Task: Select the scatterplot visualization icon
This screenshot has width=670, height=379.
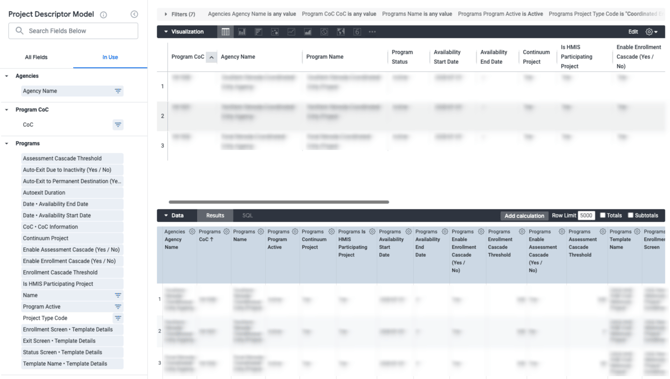Action: pos(275,32)
